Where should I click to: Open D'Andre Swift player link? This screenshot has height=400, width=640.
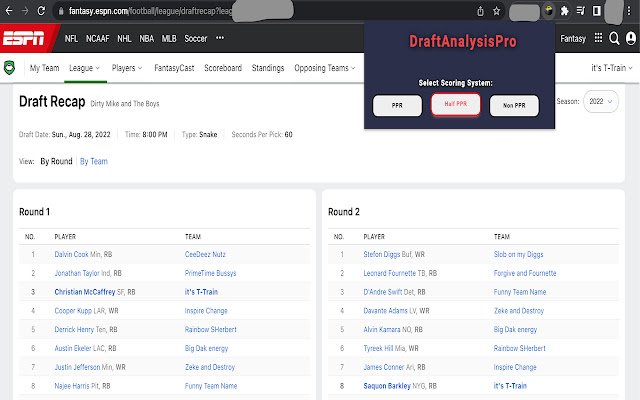[383, 292]
